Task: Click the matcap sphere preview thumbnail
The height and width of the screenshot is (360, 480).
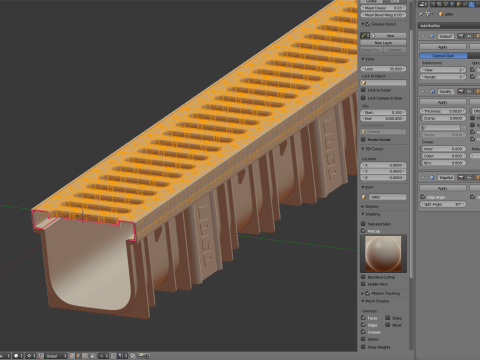Action: (x=383, y=254)
